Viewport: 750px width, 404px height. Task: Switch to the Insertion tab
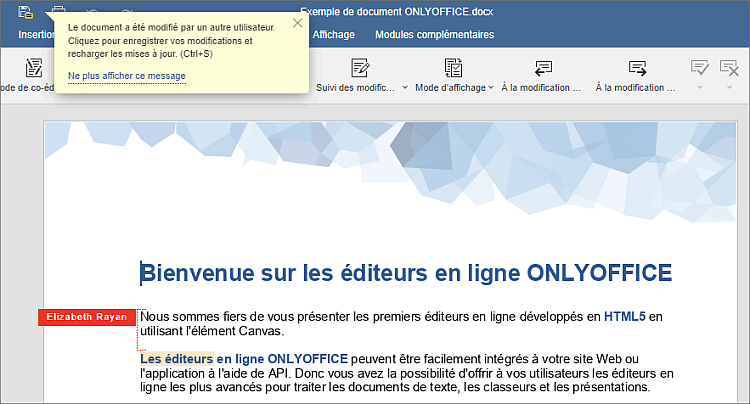click(35, 35)
